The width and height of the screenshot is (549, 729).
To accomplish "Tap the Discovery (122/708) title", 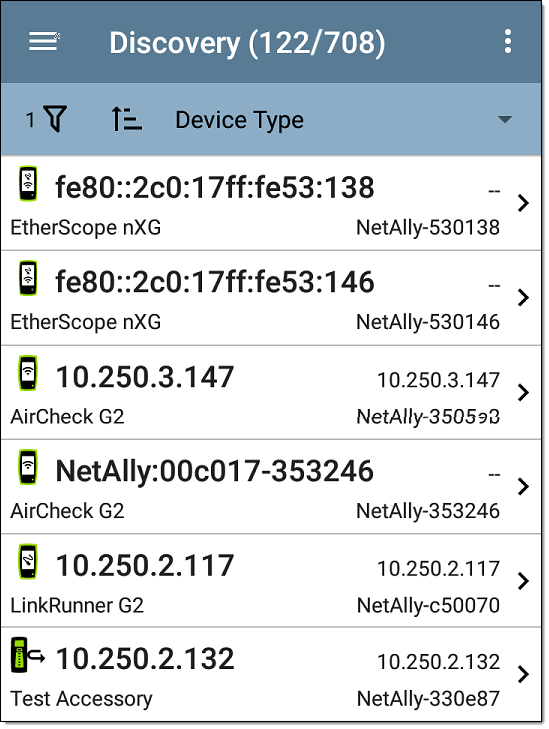I will (x=247, y=43).
